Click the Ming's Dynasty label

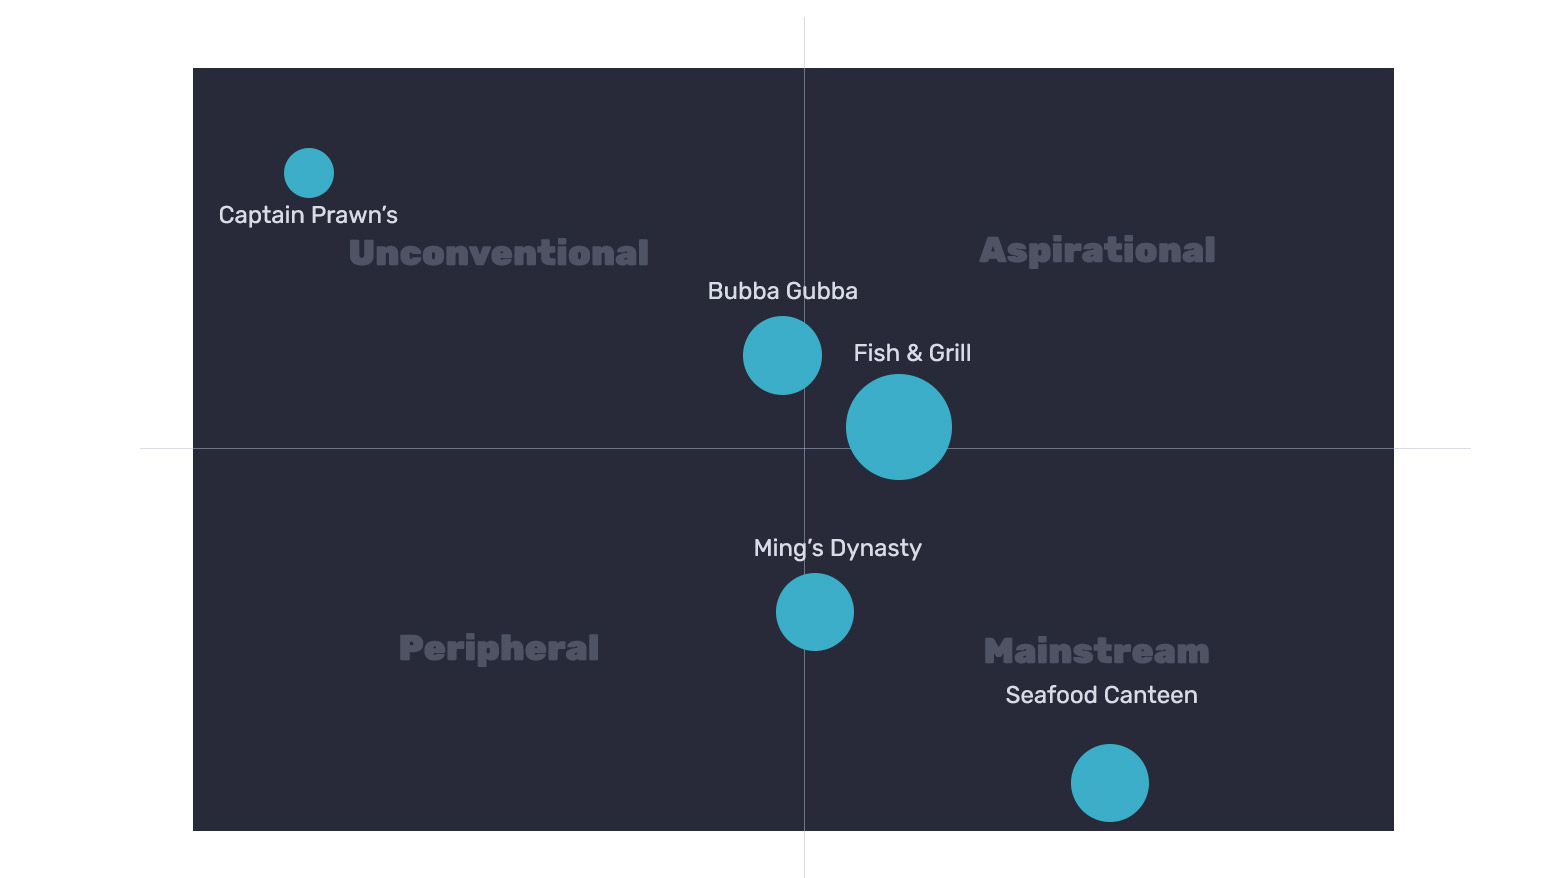click(x=838, y=548)
